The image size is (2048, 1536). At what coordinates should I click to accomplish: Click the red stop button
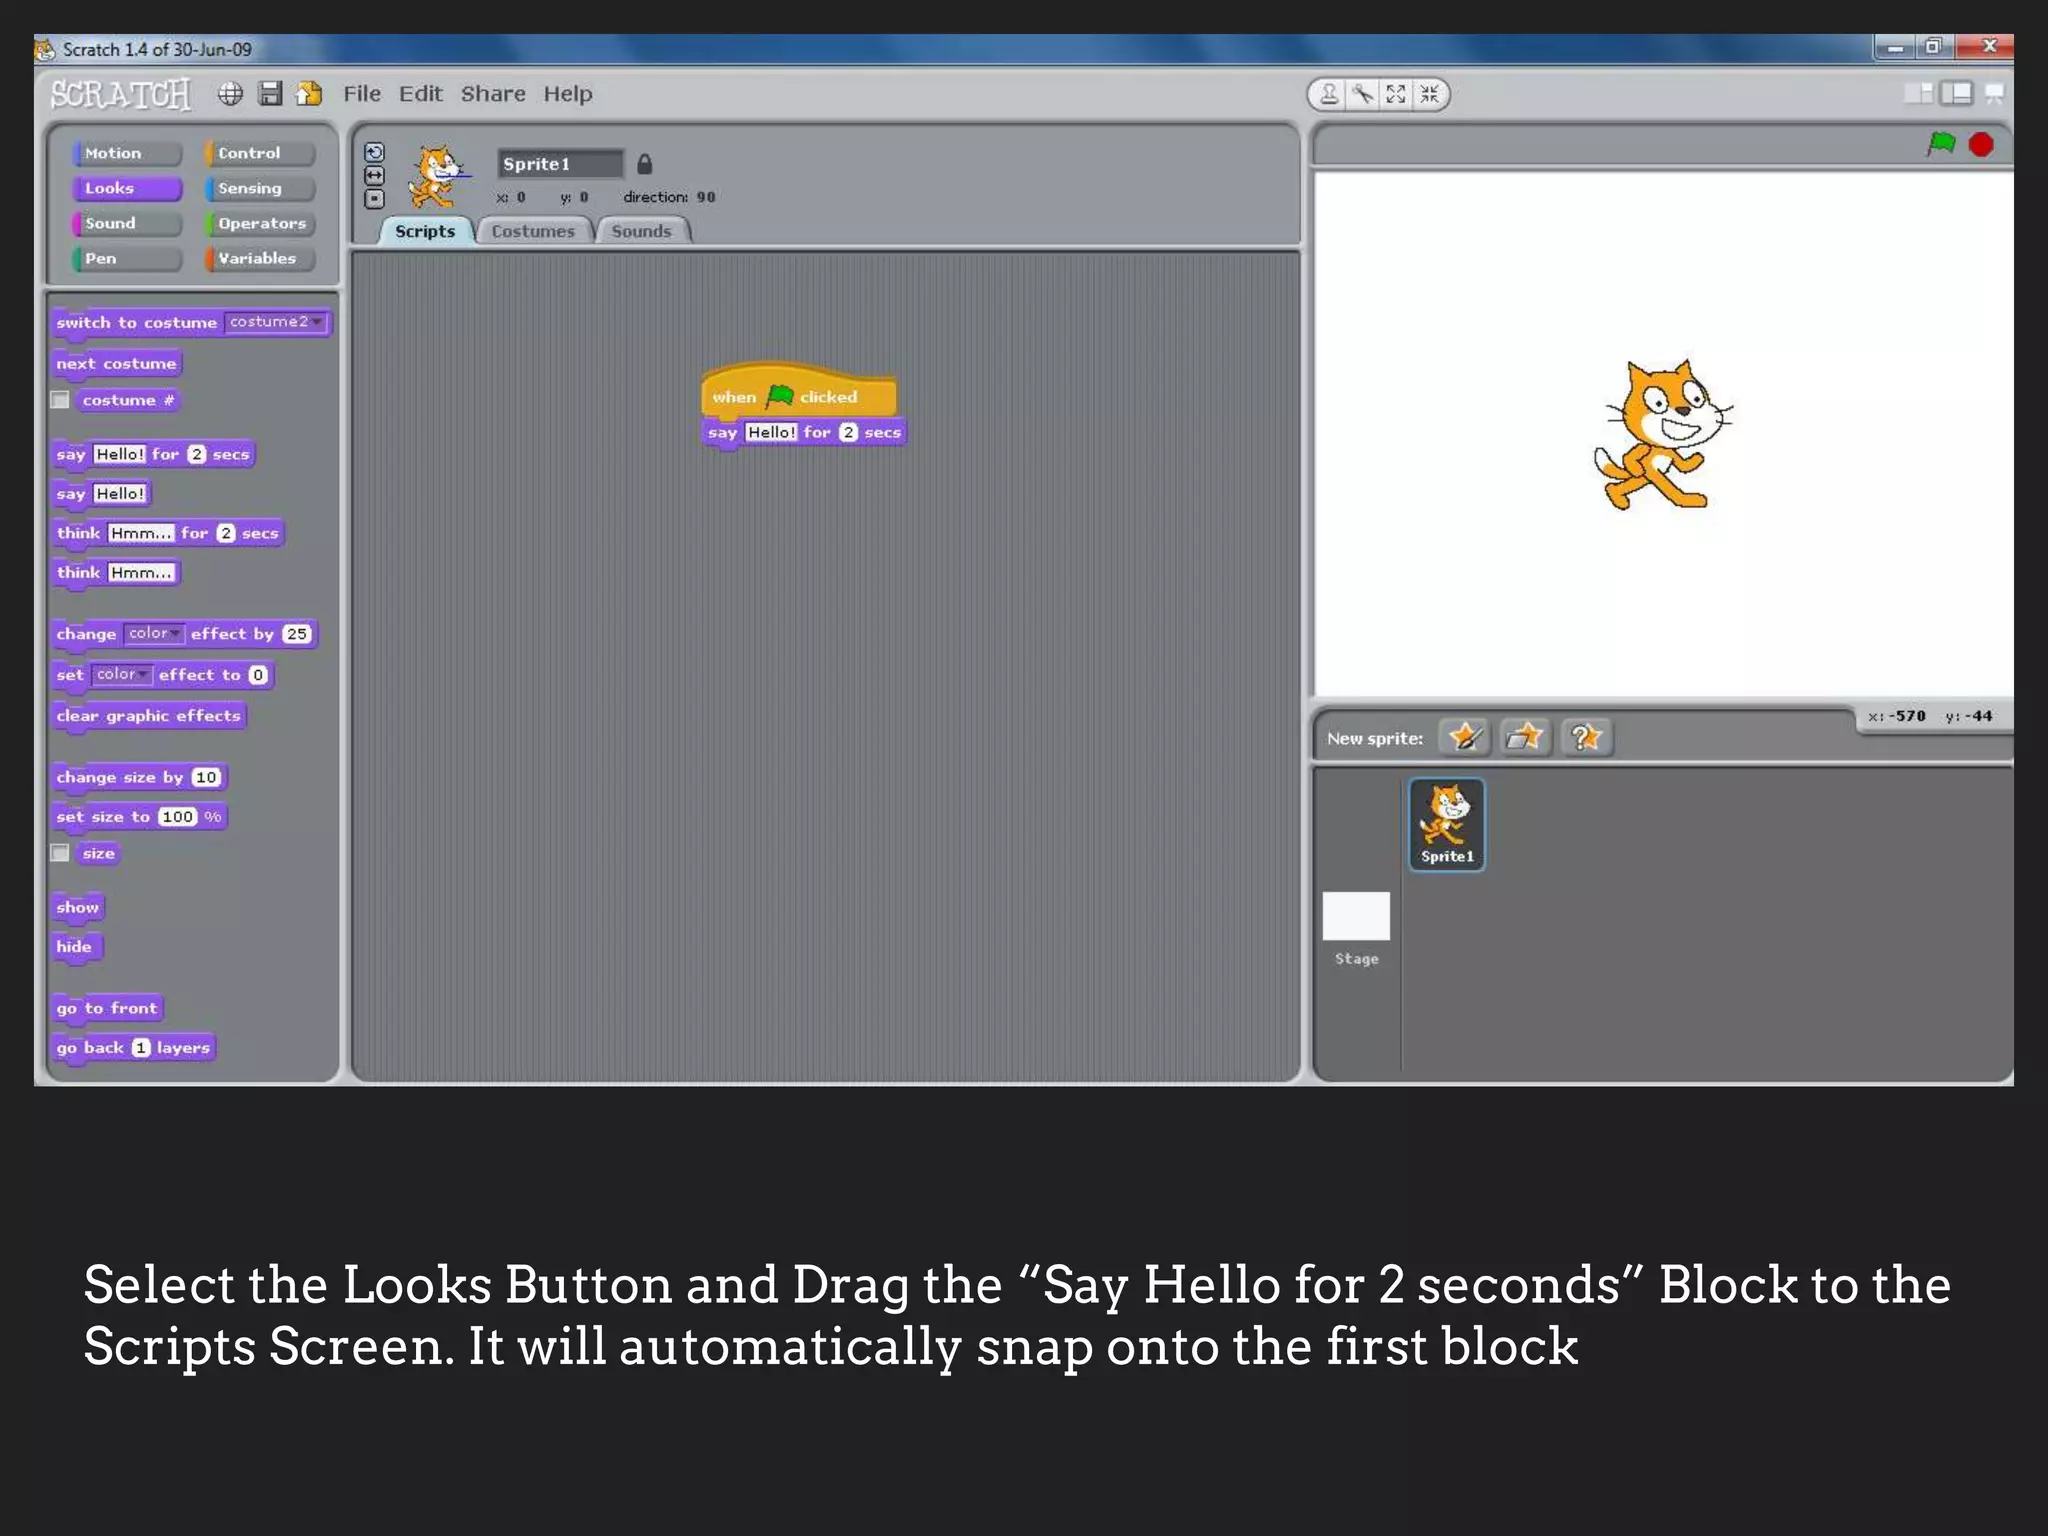click(1981, 145)
